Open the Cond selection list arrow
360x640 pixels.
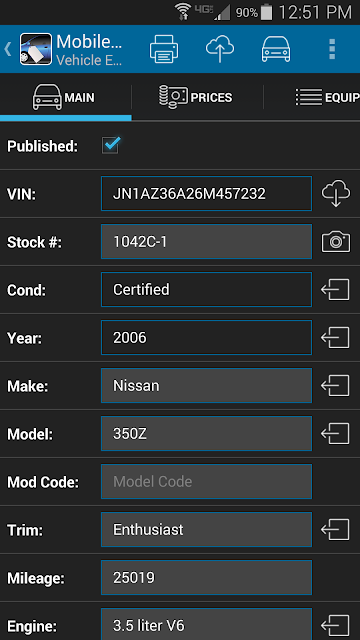pyautogui.click(x=335, y=290)
